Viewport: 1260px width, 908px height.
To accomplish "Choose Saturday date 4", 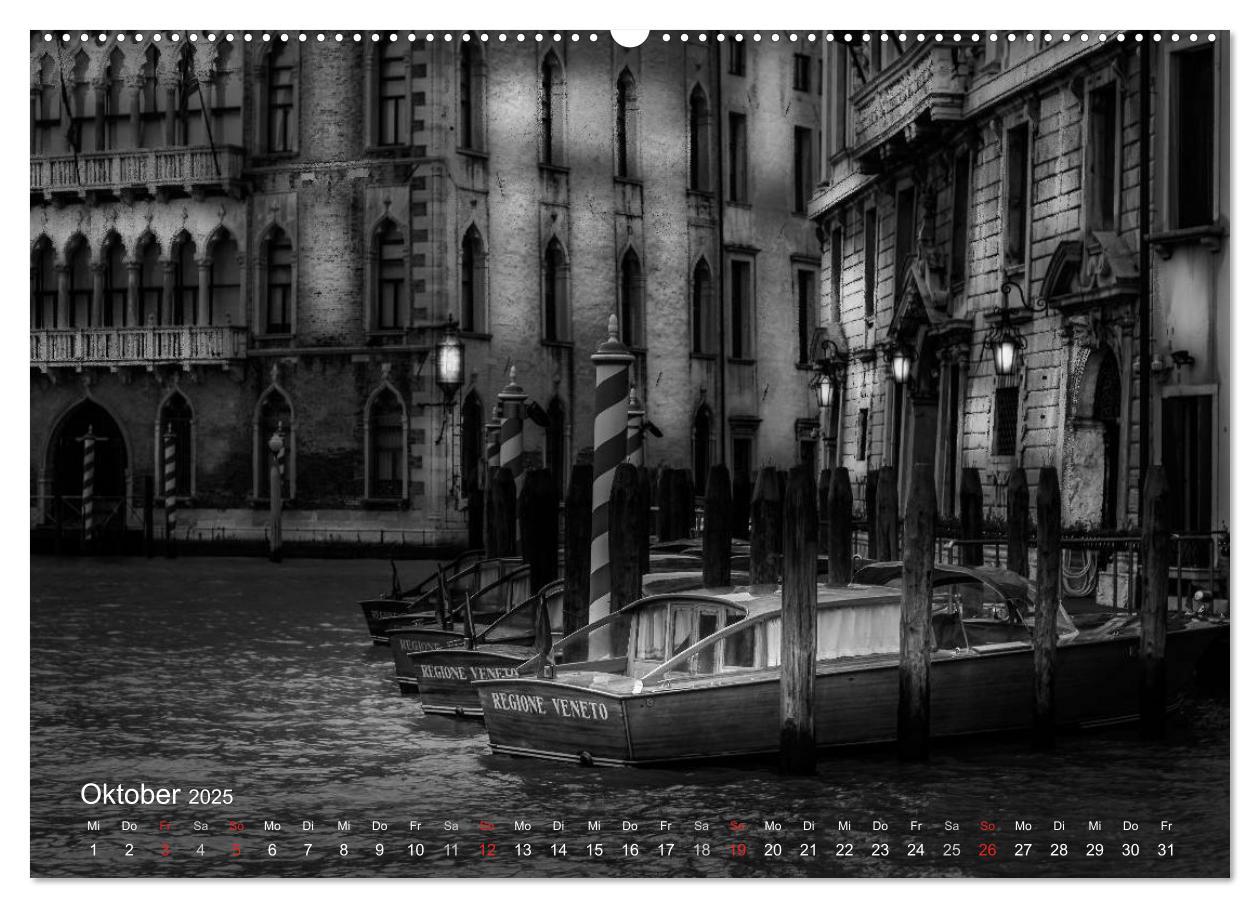I will pos(200,850).
